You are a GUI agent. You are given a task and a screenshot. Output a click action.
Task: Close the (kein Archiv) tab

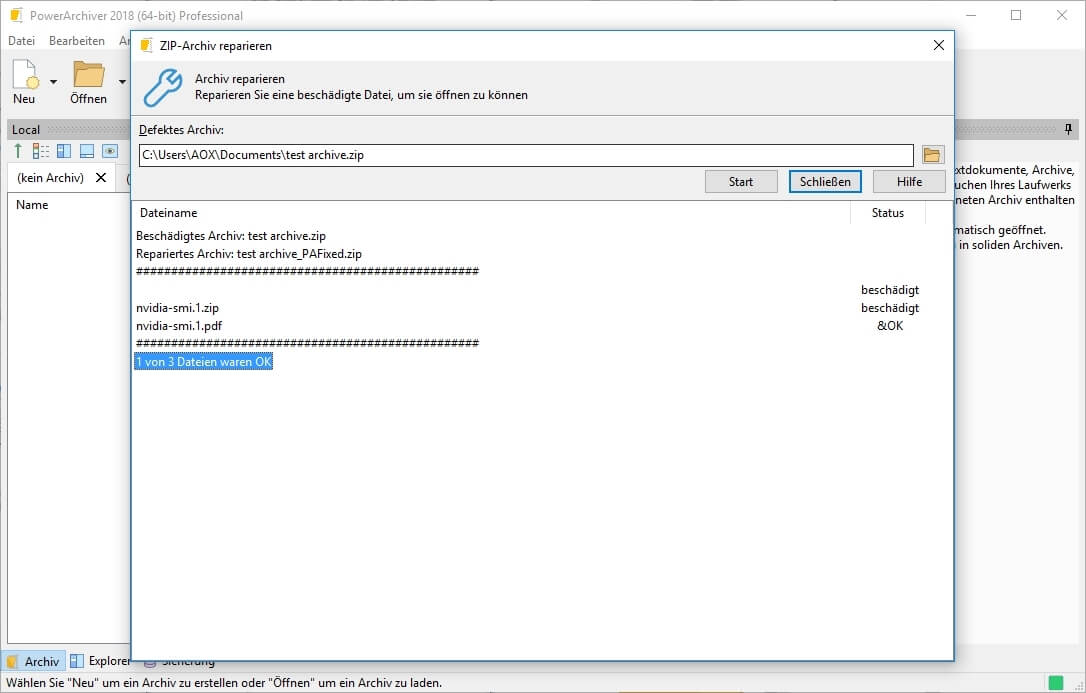[x=100, y=178]
